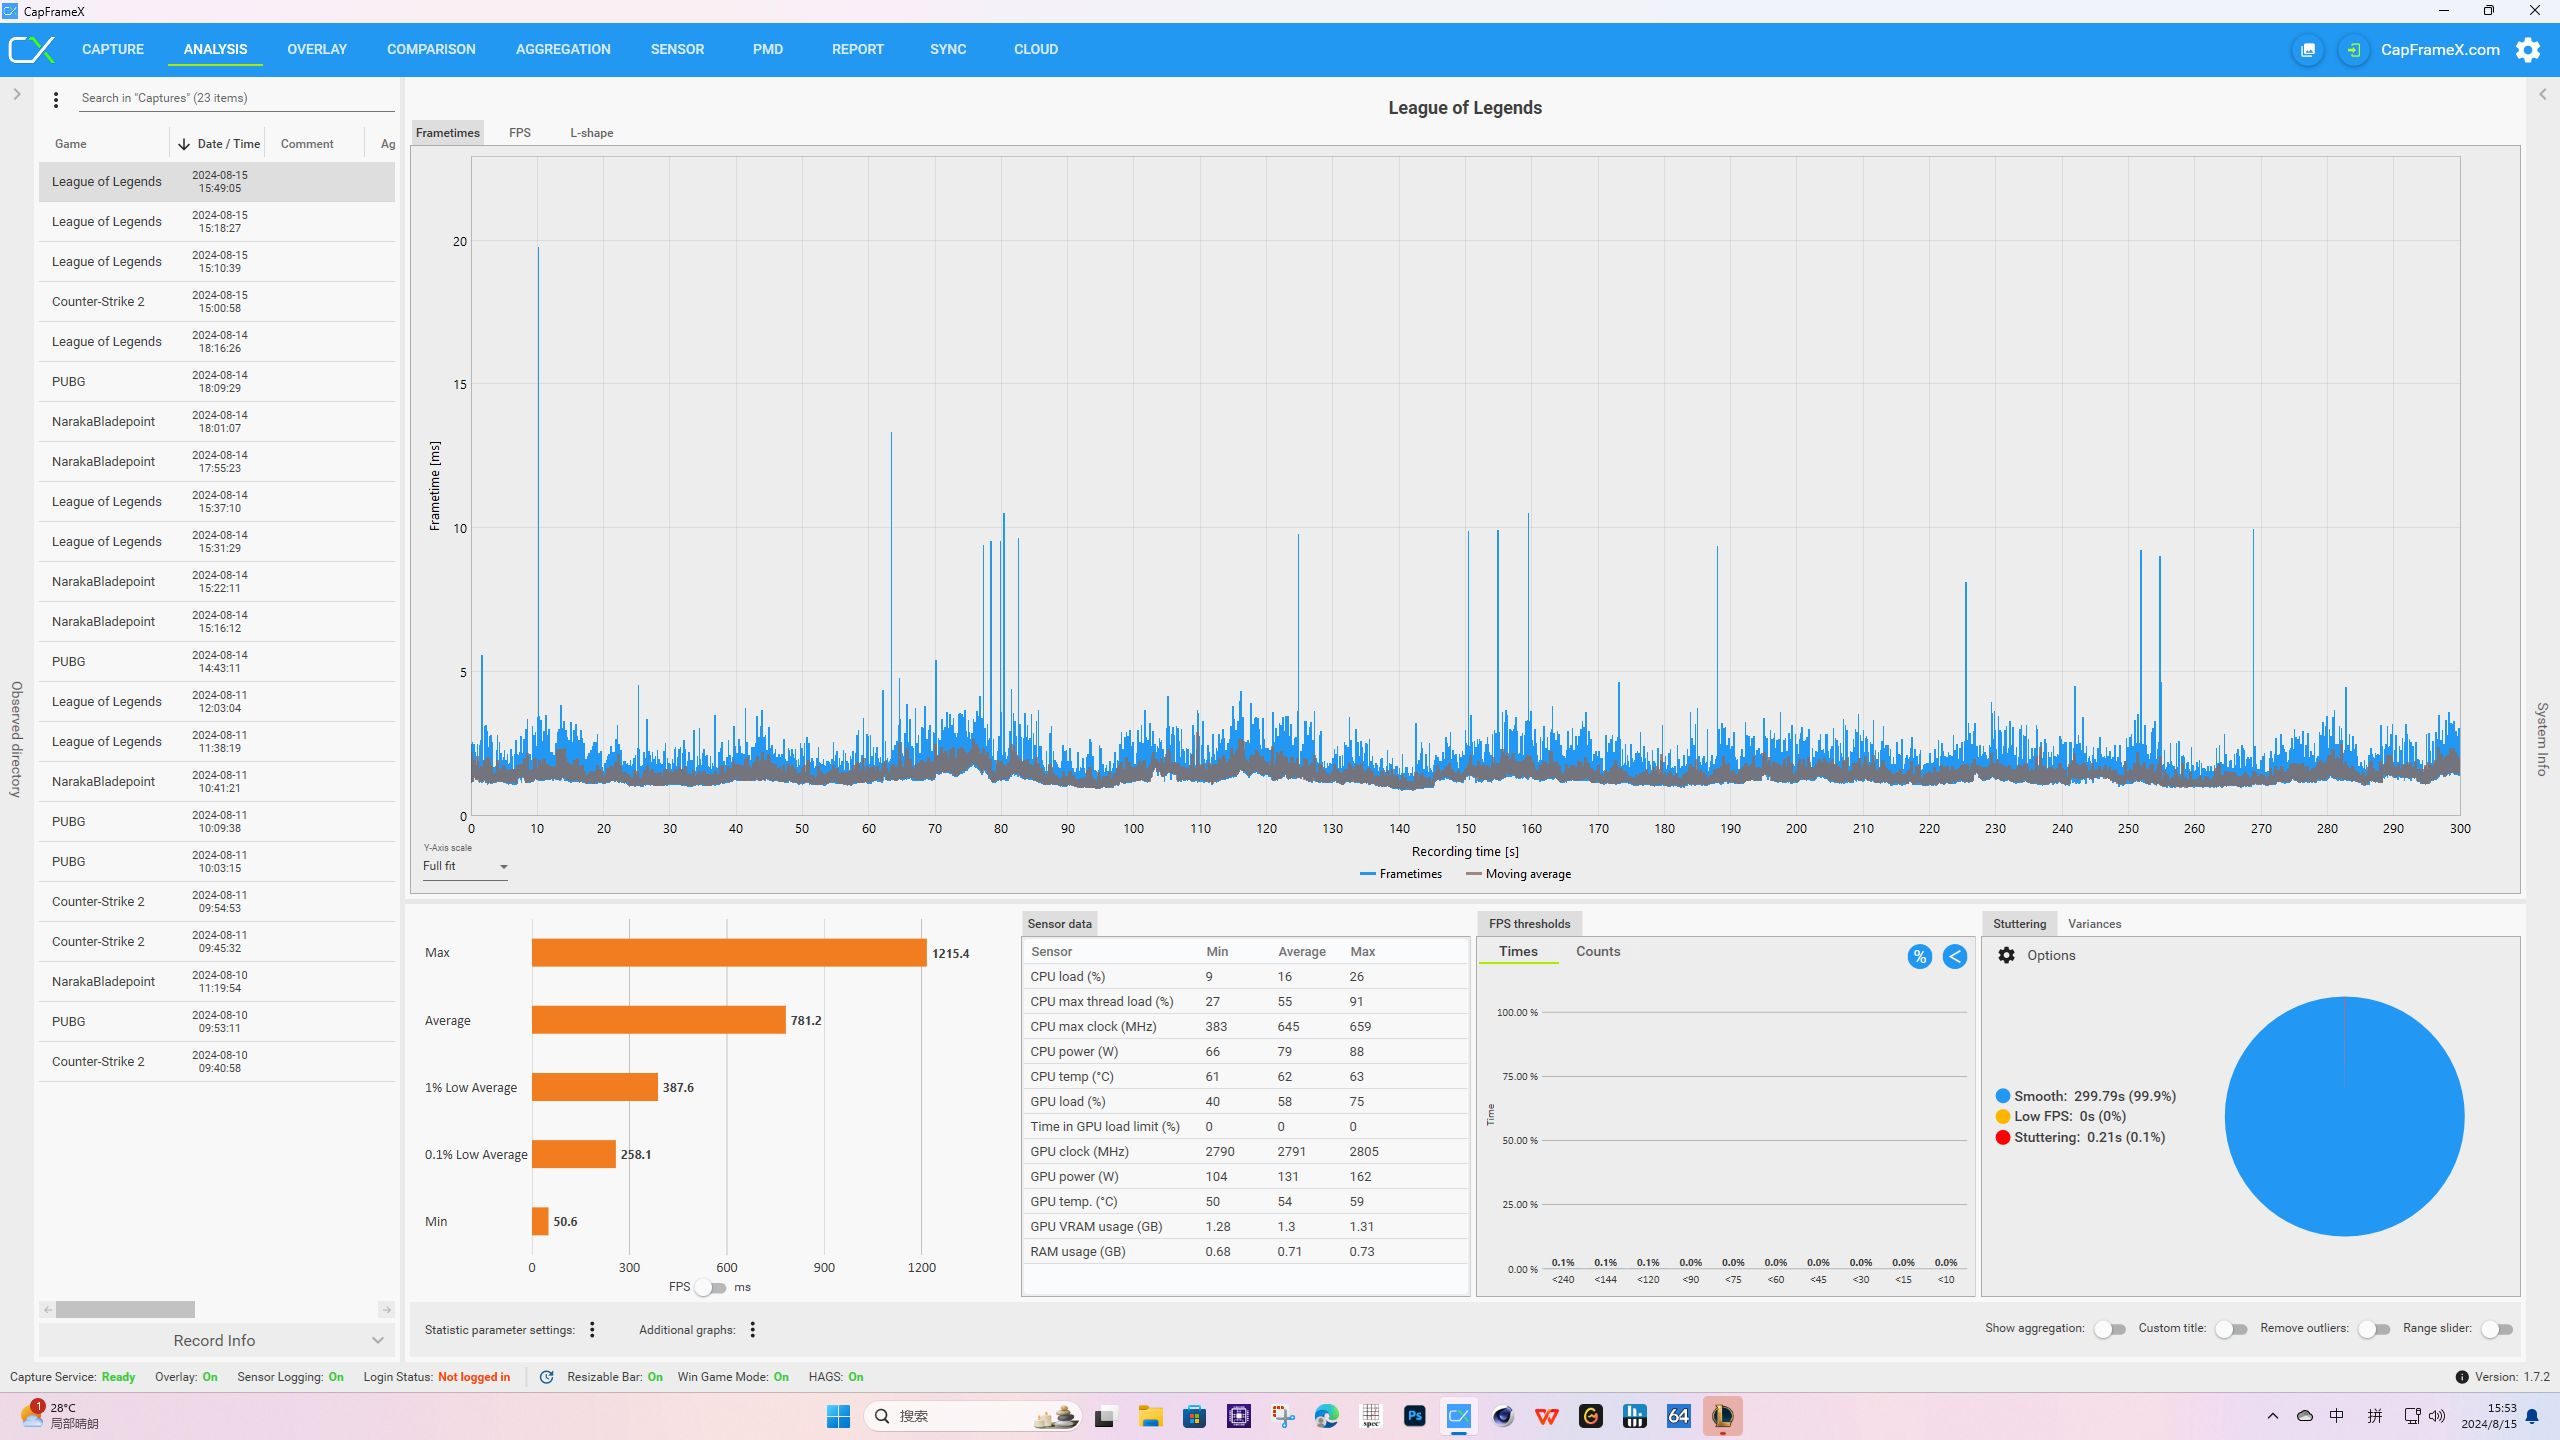Image resolution: width=2560 pixels, height=1440 pixels.
Task: Click the refresh icon in status bar
Action: coord(546,1377)
